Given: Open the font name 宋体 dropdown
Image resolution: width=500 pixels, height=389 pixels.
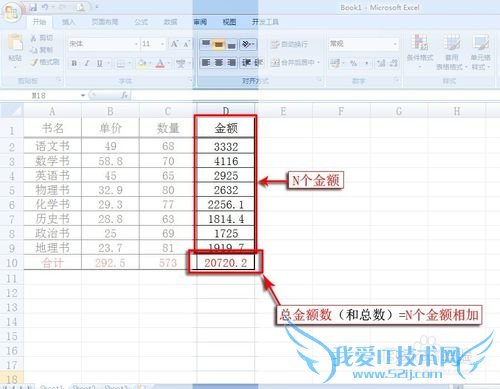Looking at the screenshot, I should pos(136,44).
